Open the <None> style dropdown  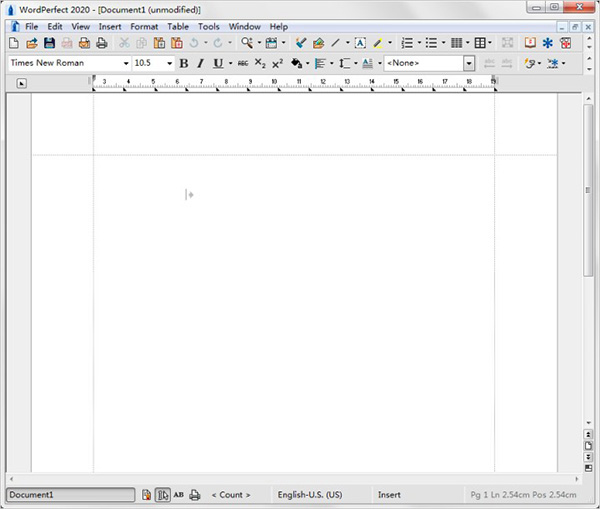coord(469,63)
